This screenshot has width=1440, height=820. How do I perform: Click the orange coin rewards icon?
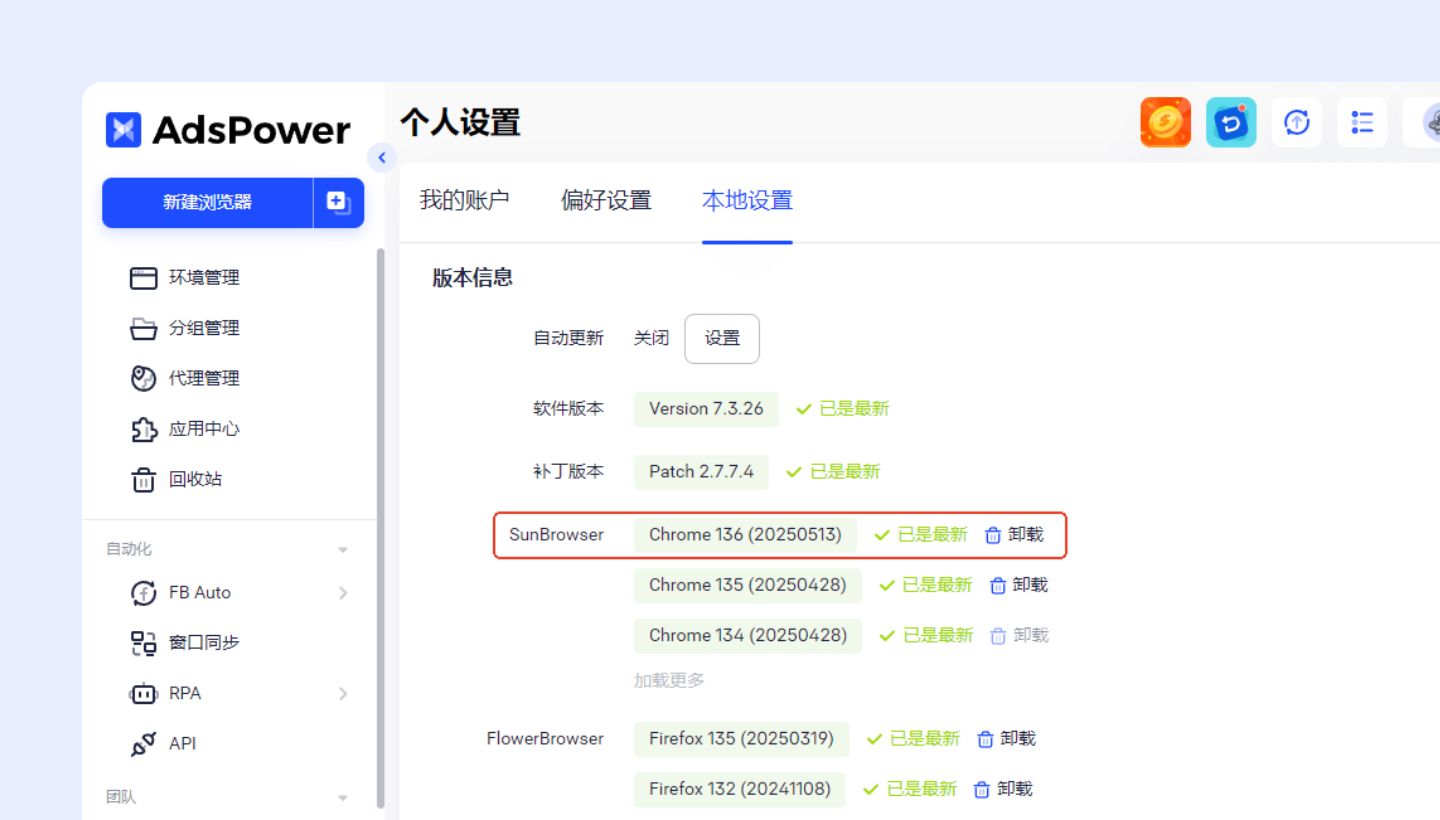tap(1166, 122)
